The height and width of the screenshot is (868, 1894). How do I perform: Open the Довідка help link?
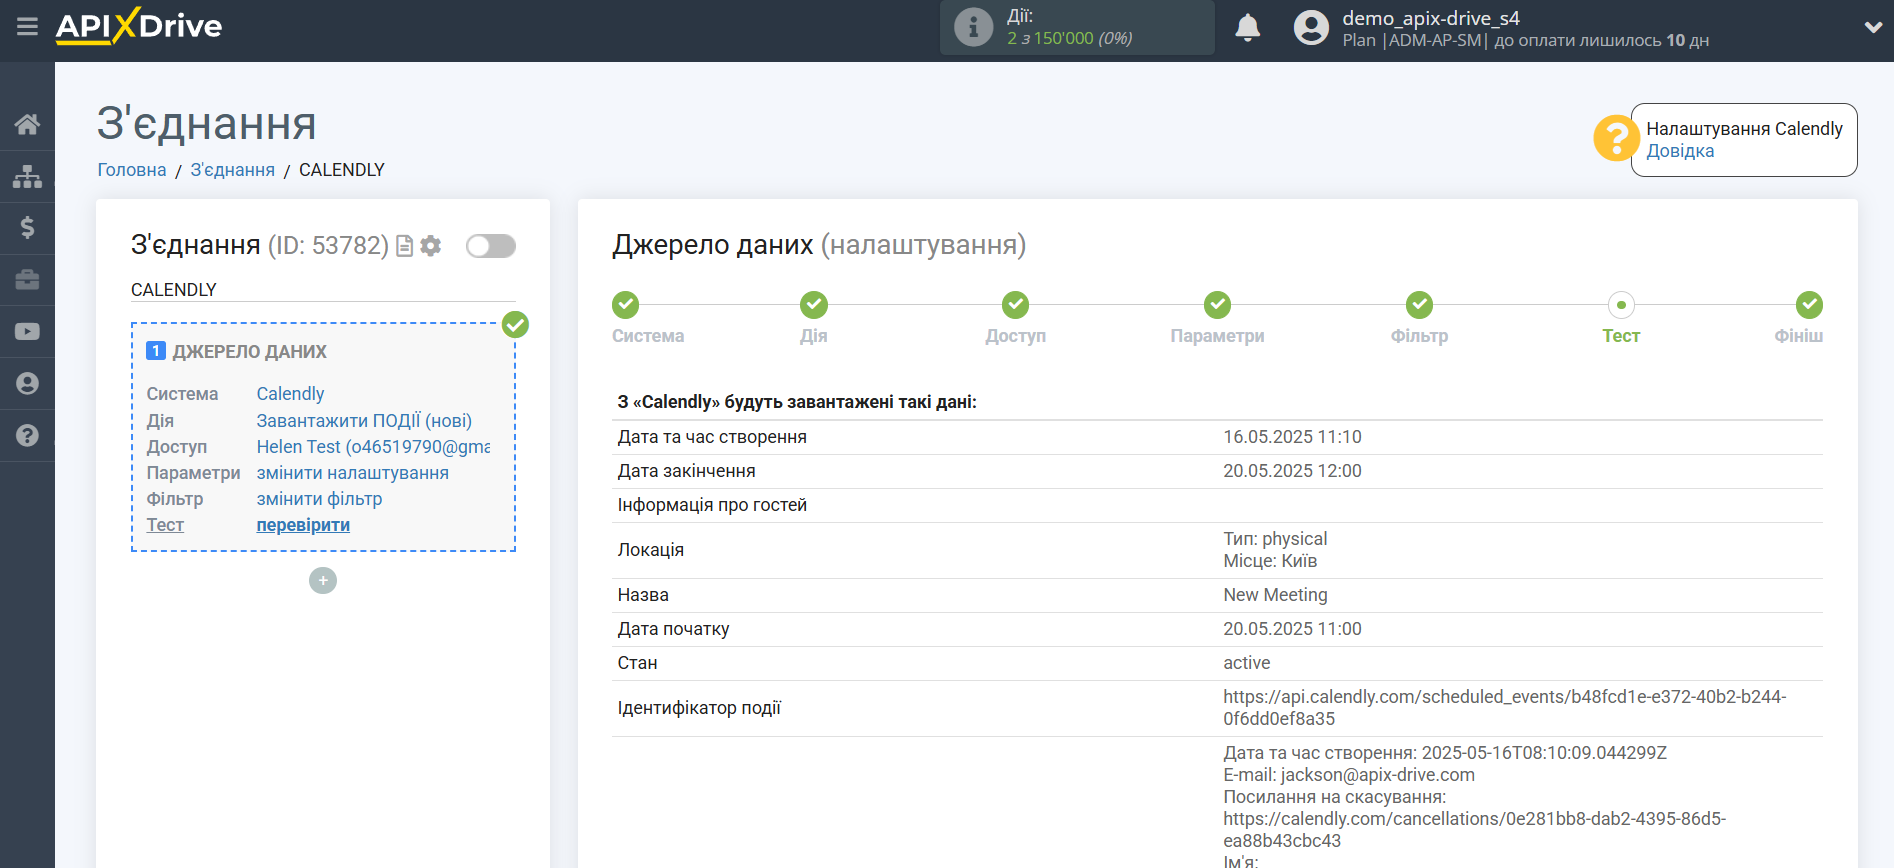[x=1680, y=151]
